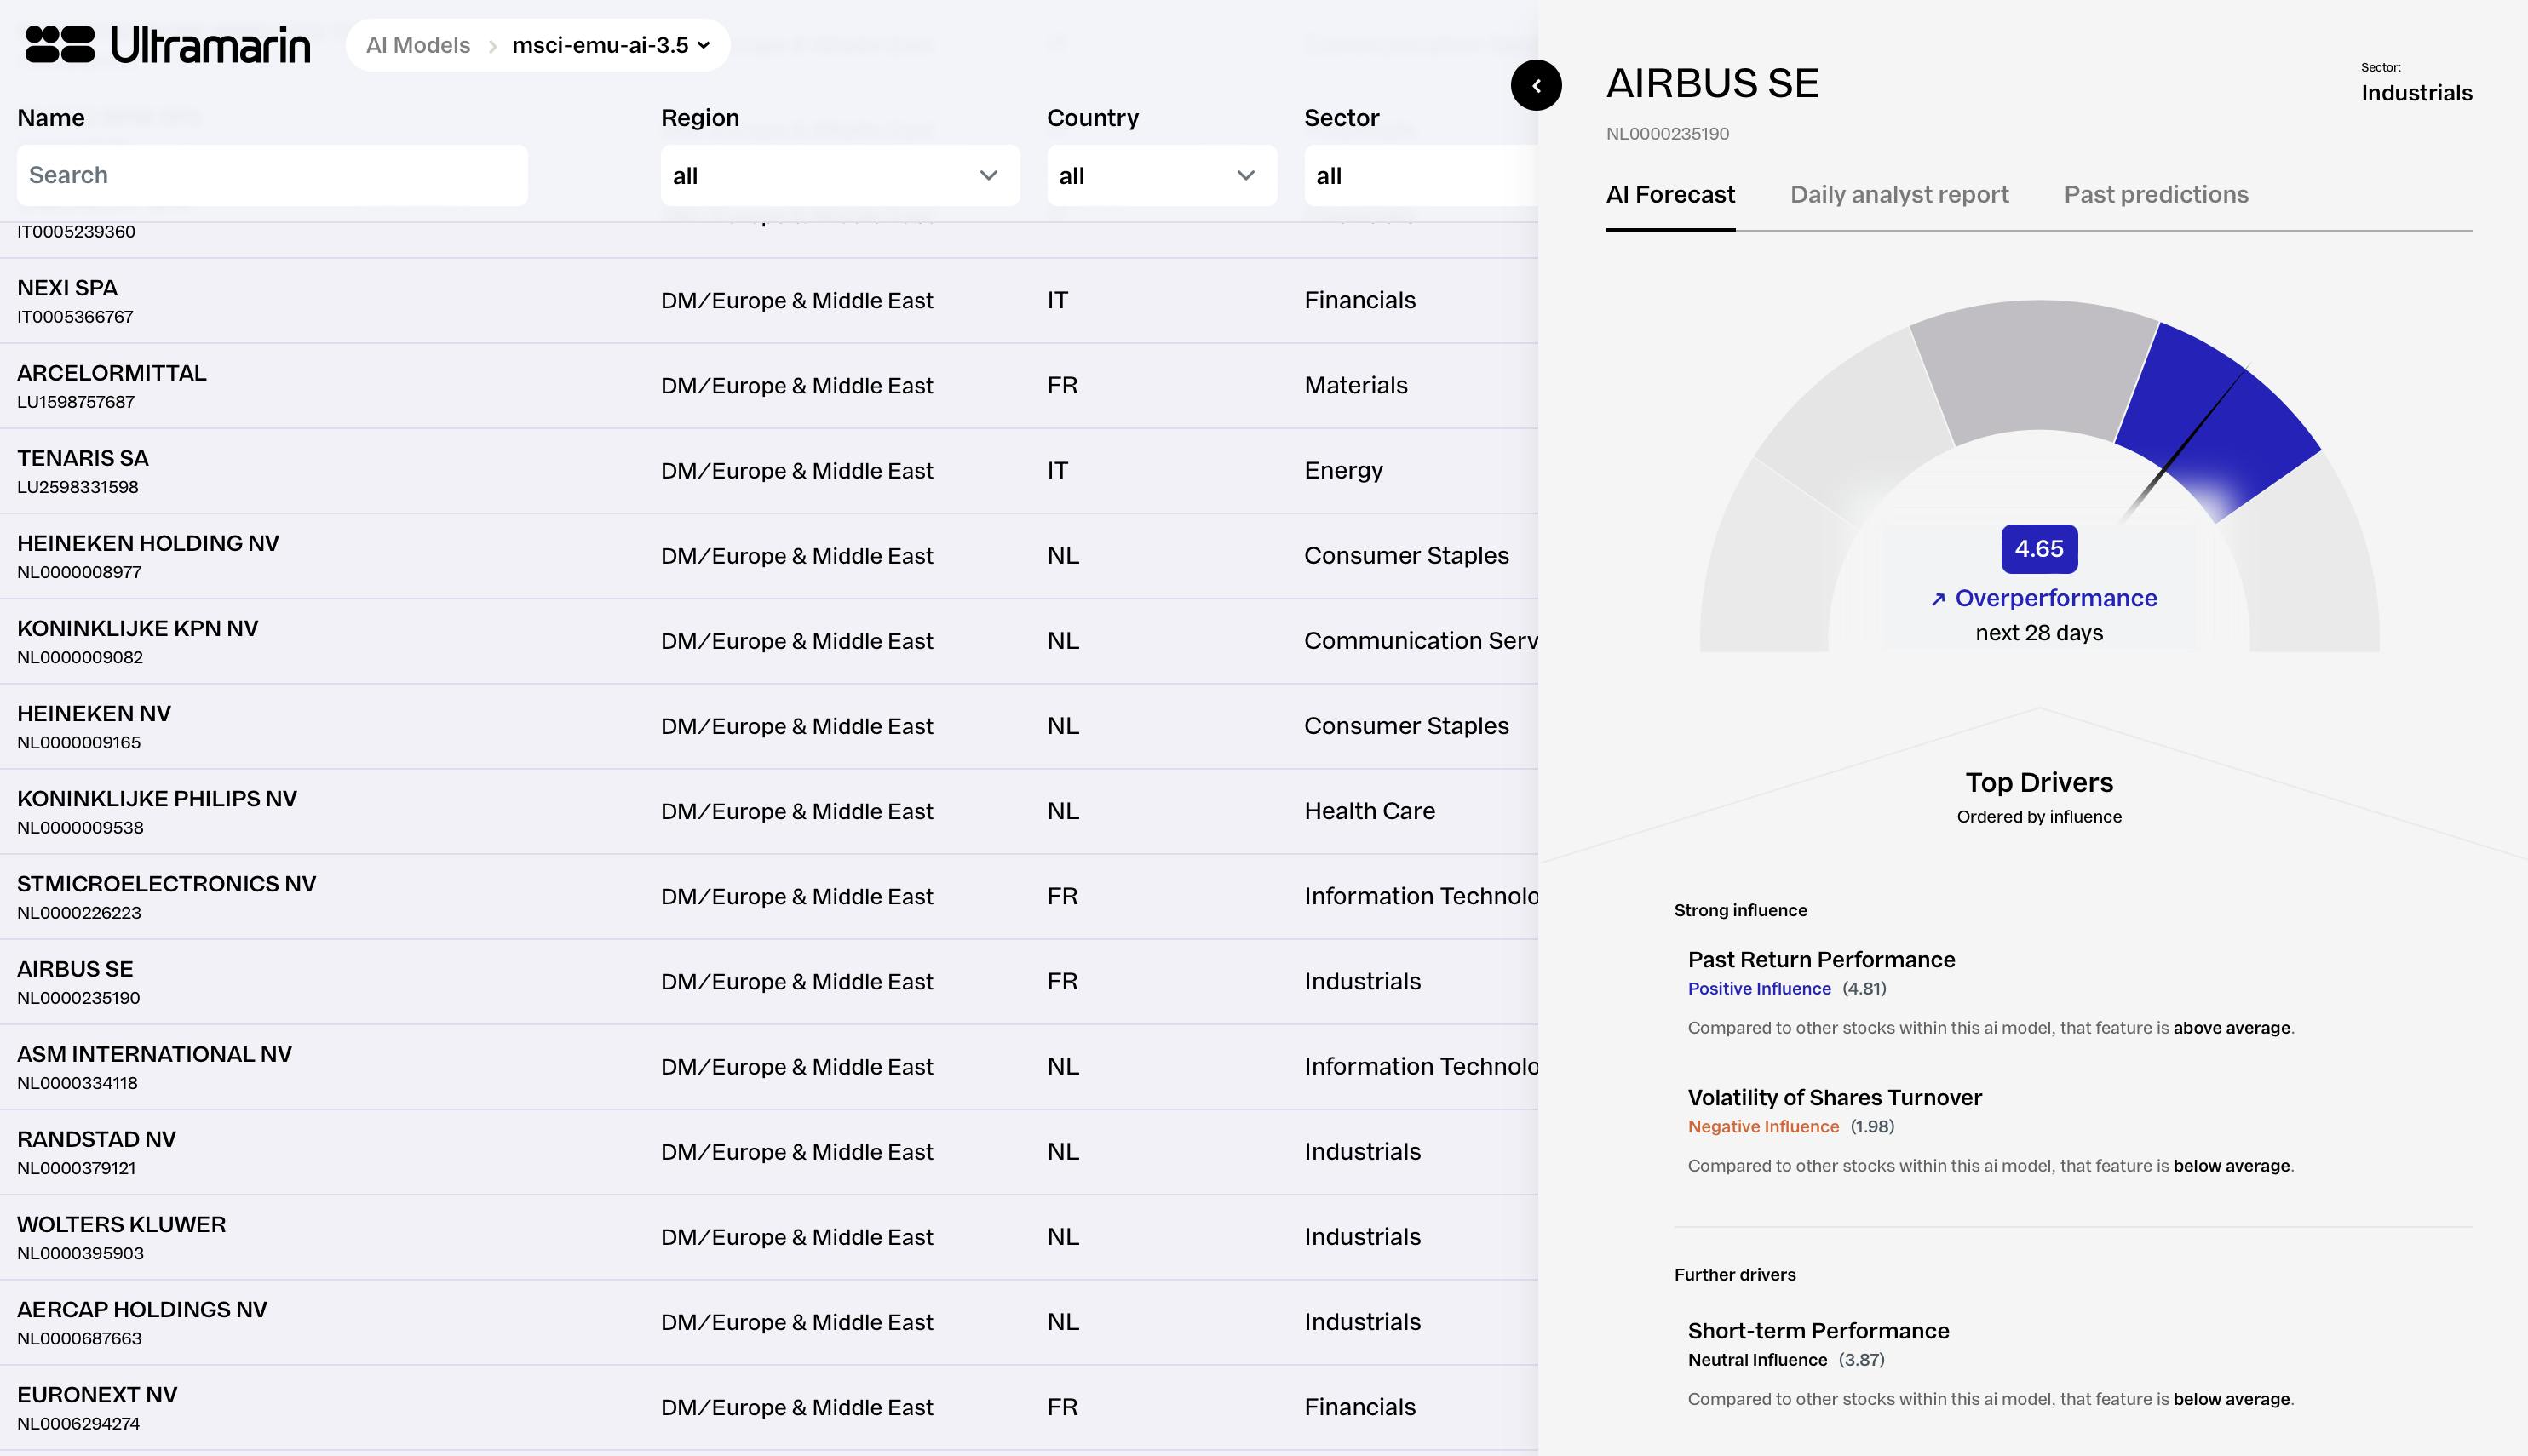The image size is (2528, 1456).
Task: Open the Sector filter dropdown
Action: tap(1420, 175)
